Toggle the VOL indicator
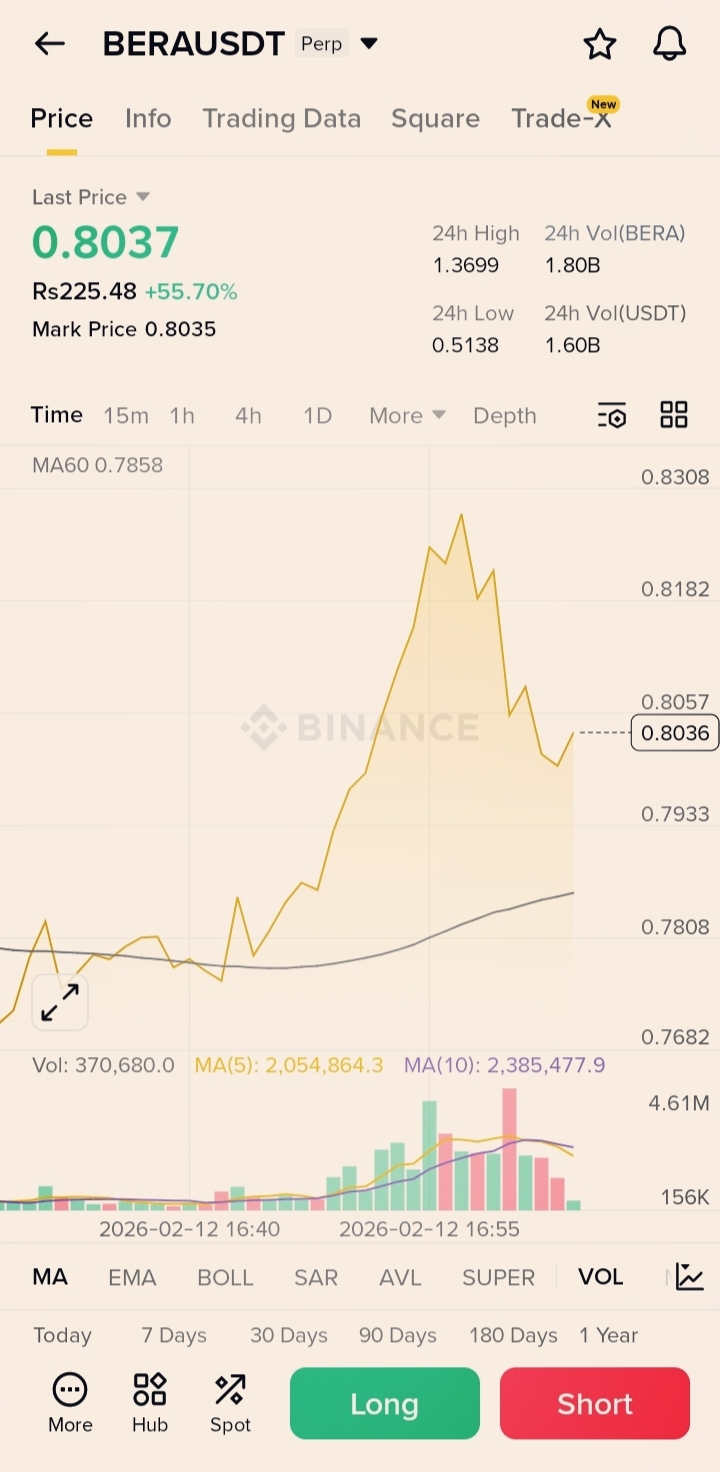This screenshot has height=1472, width=720. click(x=600, y=1277)
